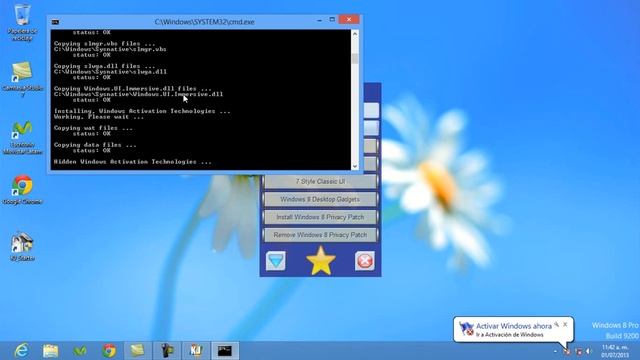Click the scroll-down arrow in the cmd window
This screenshot has width=640, height=360.
(355, 166)
